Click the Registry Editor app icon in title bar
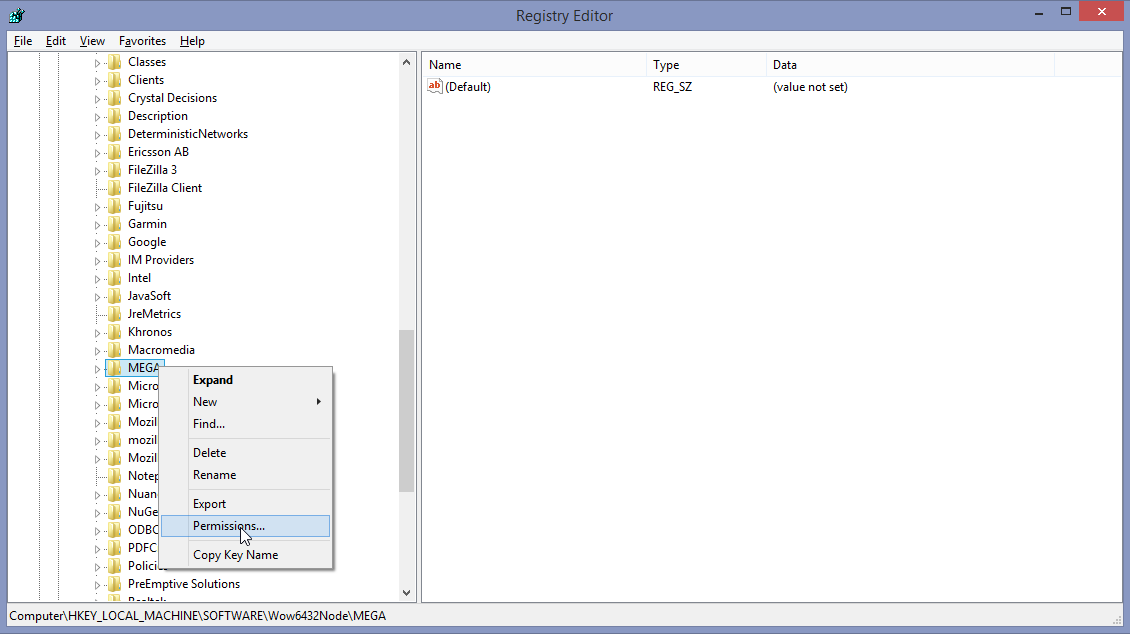Image resolution: width=1130 pixels, height=634 pixels. (x=16, y=15)
